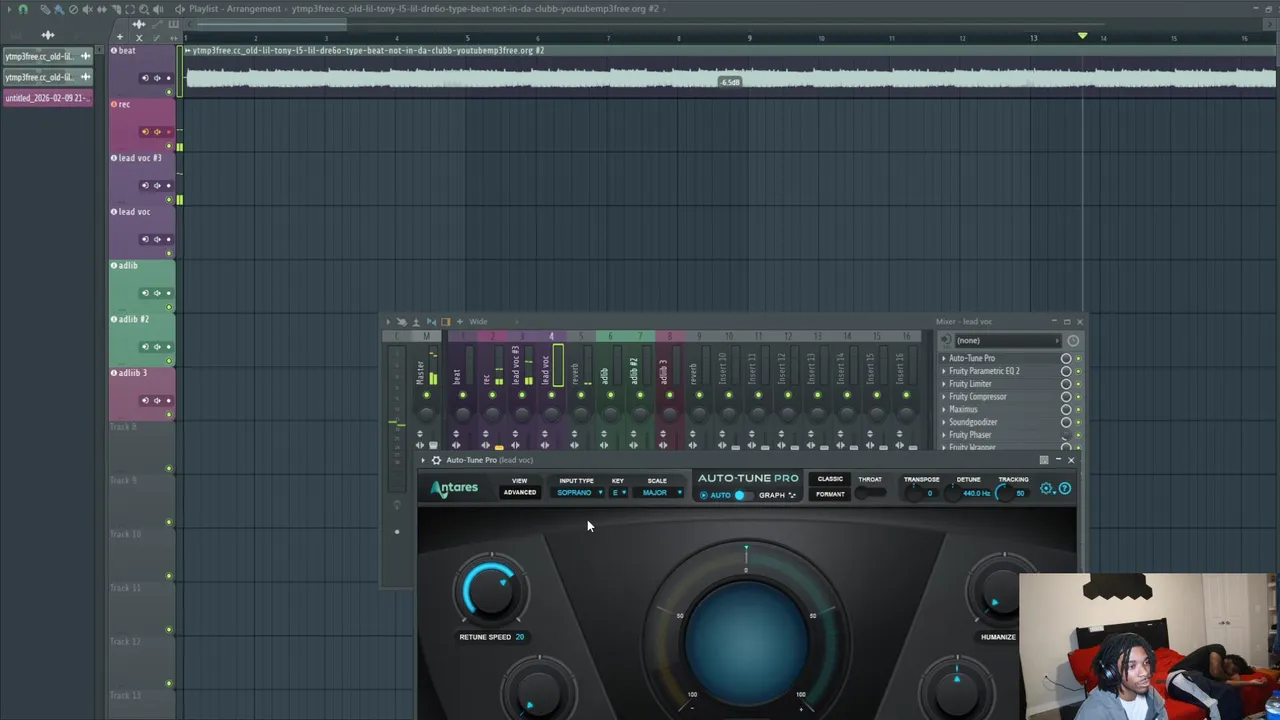Select the untitled_2026-02-09 recording clip in picker
The width and height of the screenshot is (1280, 720).
[47, 98]
